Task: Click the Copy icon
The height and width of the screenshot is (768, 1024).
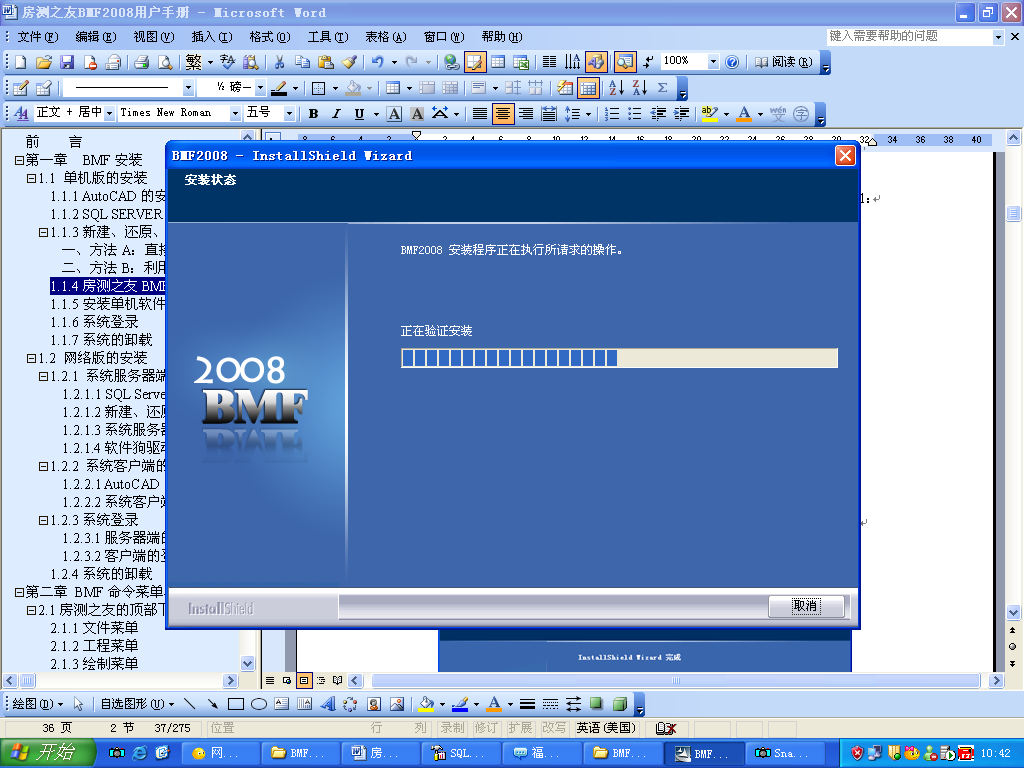Action: click(302, 62)
